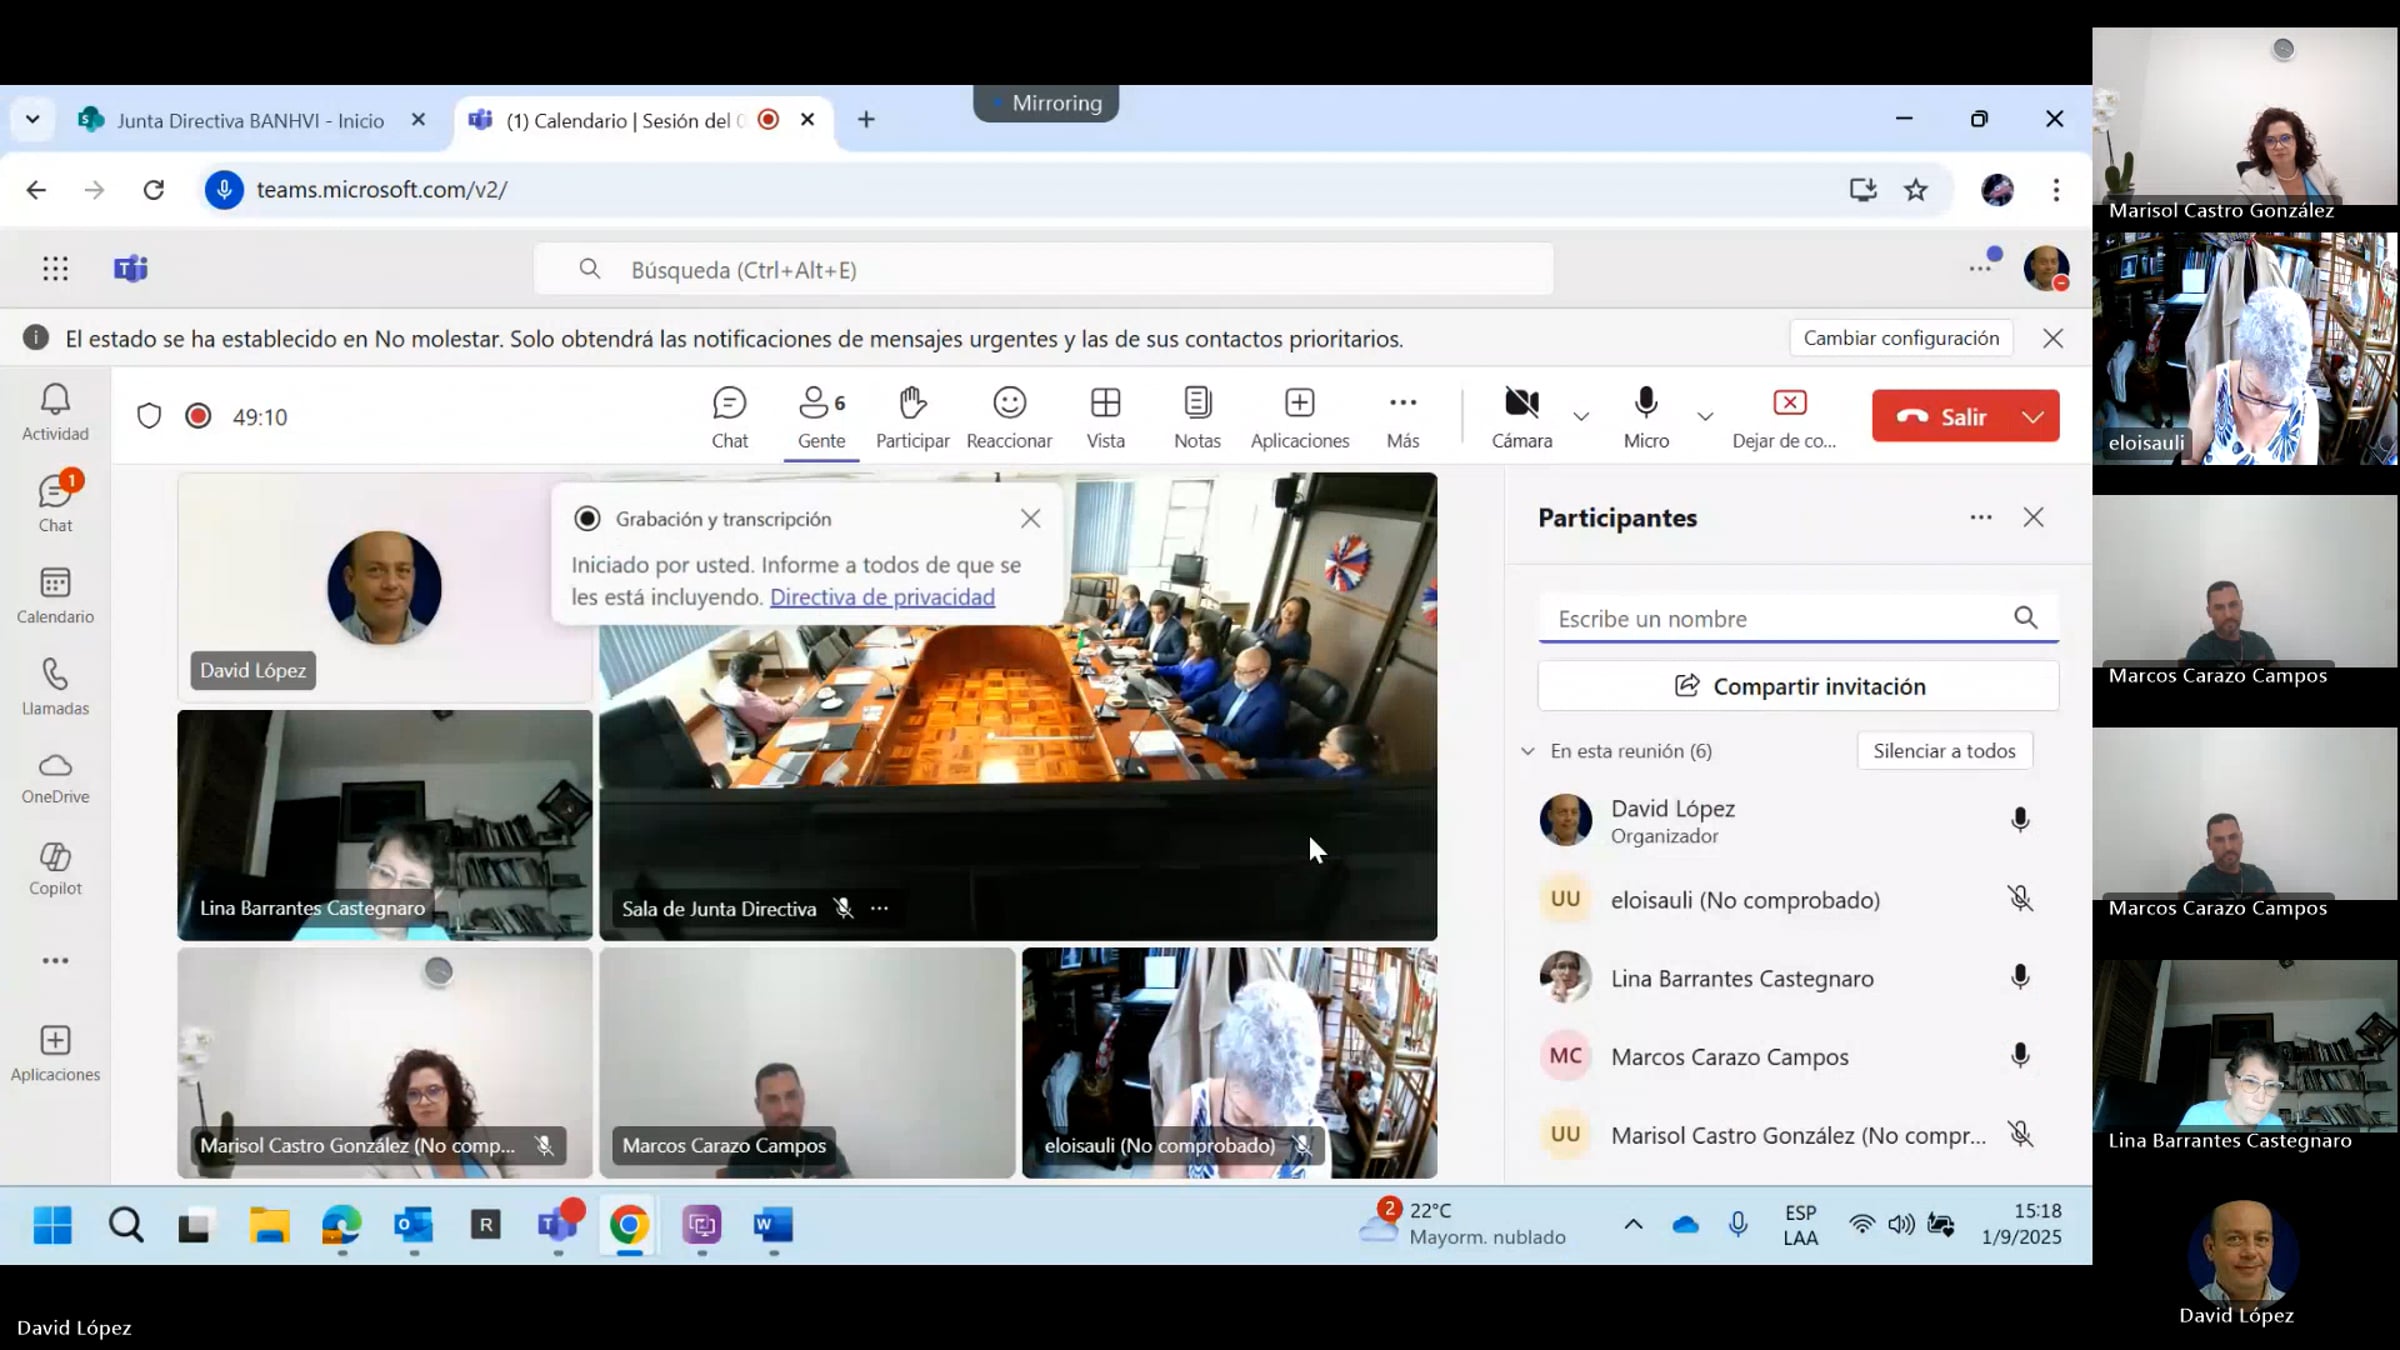Mute the Micro in the meeting toolbar

tap(1646, 417)
